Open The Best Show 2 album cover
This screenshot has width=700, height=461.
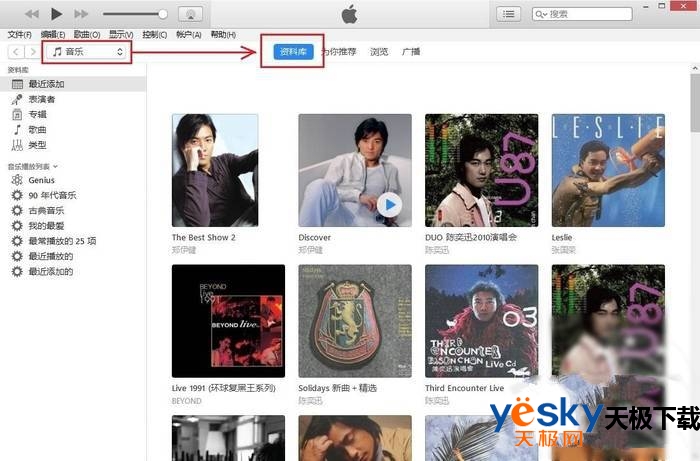tap(215, 170)
